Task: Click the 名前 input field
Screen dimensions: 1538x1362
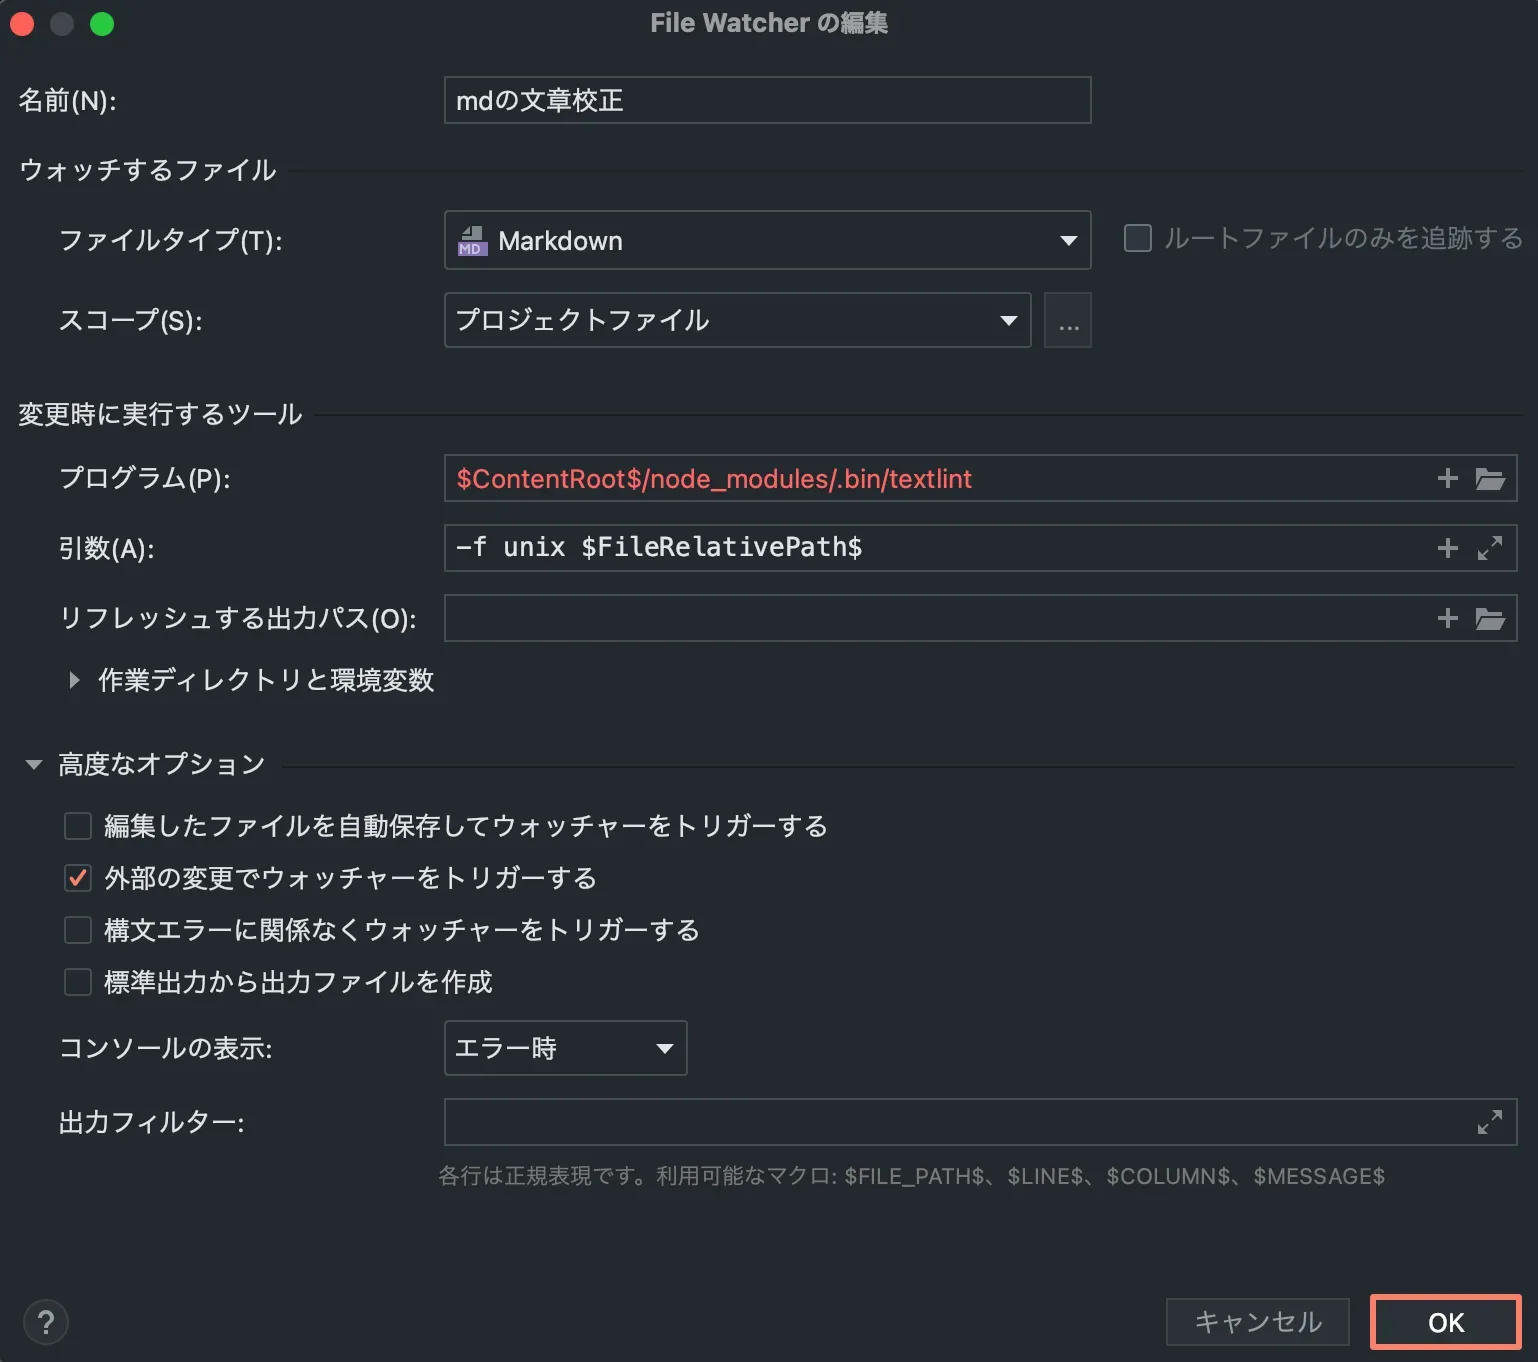Action: click(767, 100)
